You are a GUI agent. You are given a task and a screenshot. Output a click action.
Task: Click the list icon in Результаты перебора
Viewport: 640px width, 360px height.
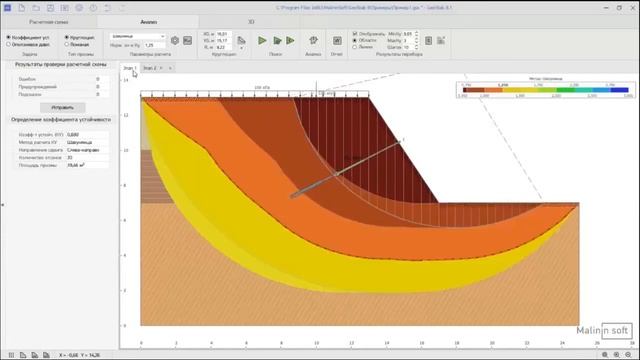pos(428,40)
